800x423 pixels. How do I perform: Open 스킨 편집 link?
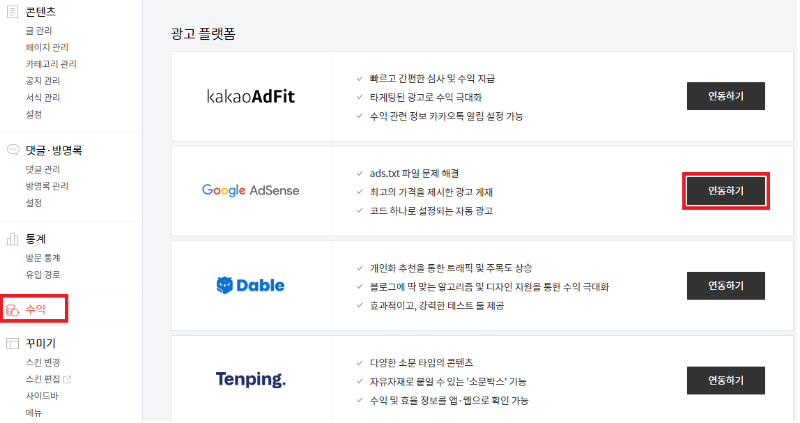(x=43, y=379)
